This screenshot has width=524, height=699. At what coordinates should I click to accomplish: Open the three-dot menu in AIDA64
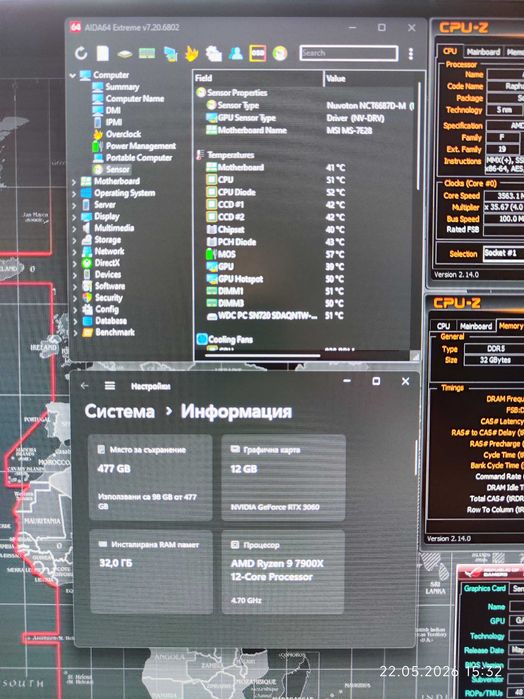pos(411,54)
